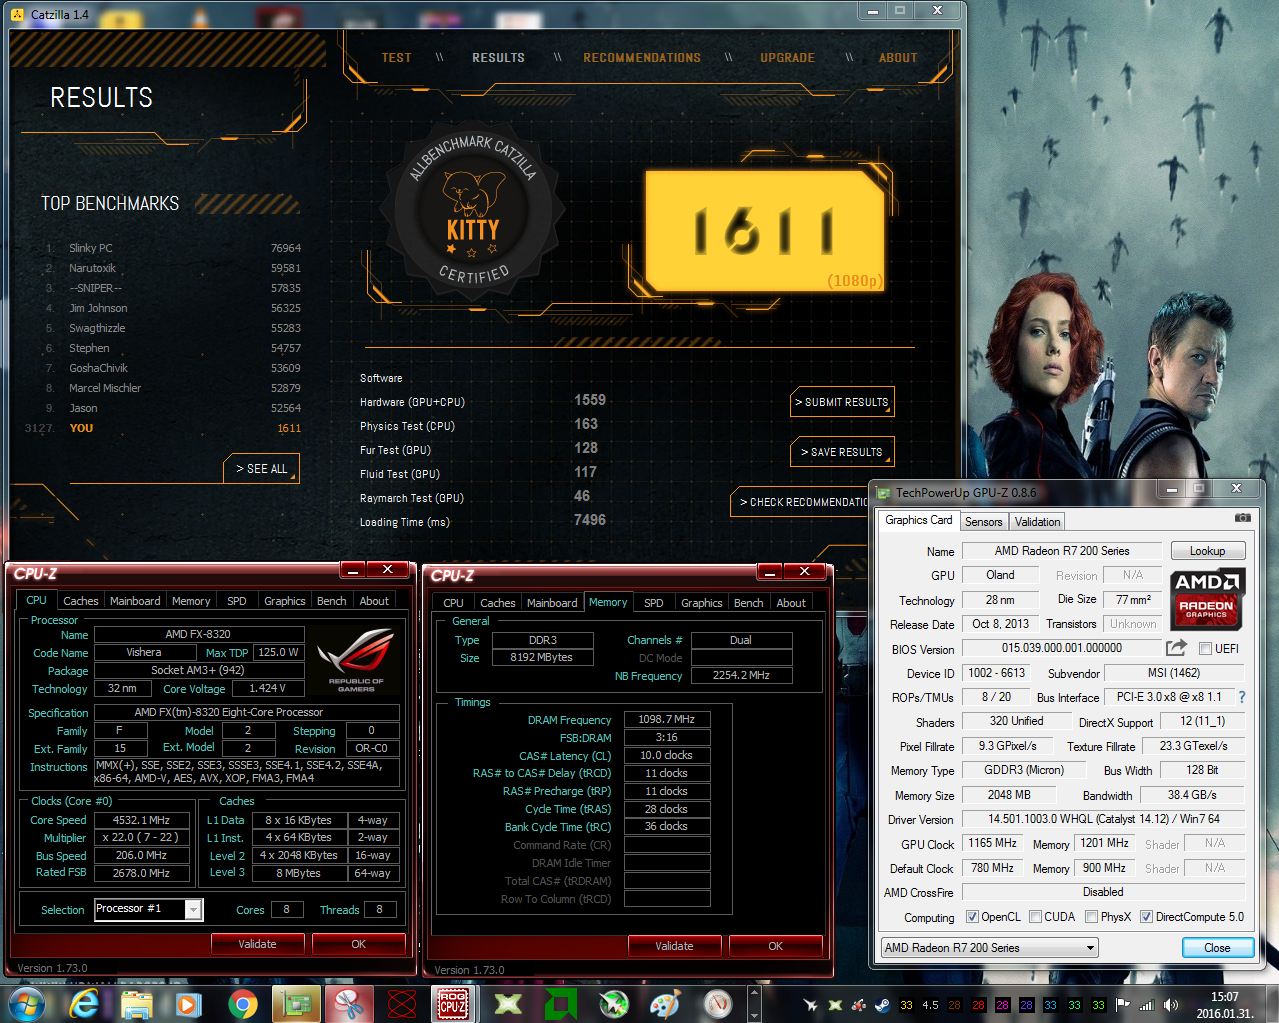The width and height of the screenshot is (1279, 1023).
Task: Click the SUBMIT RESULTS button
Action: point(842,402)
